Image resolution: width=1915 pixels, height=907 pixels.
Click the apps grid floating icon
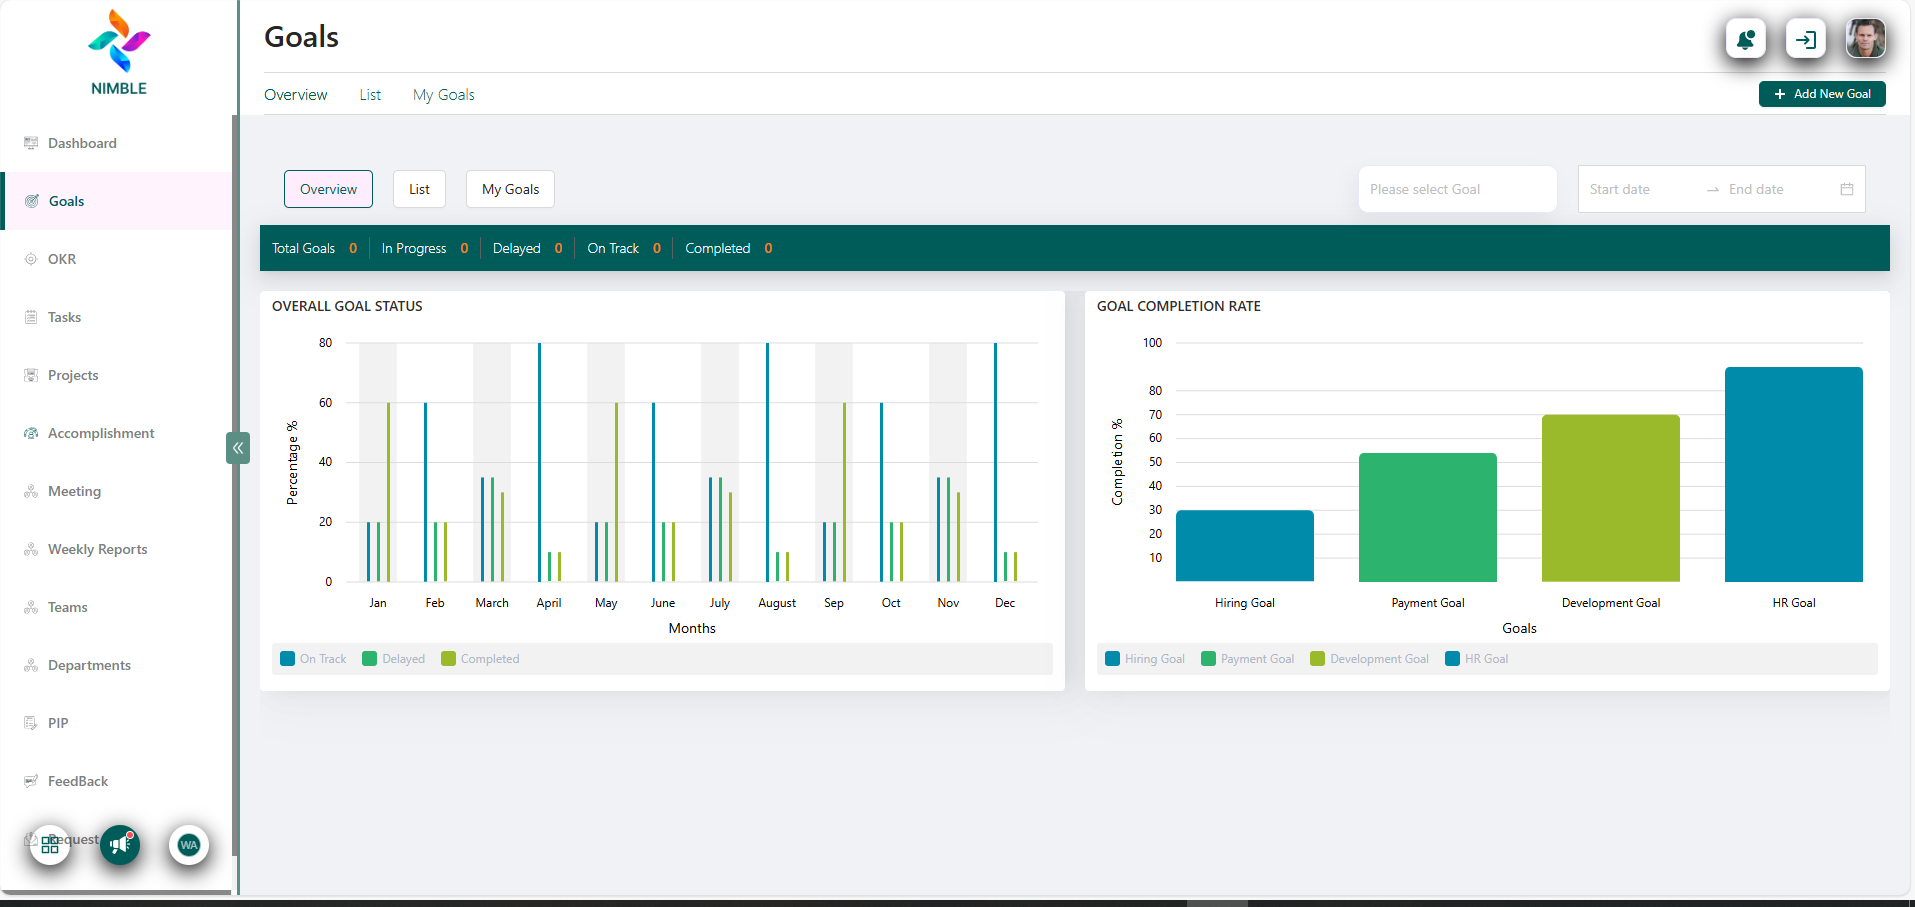(50, 845)
